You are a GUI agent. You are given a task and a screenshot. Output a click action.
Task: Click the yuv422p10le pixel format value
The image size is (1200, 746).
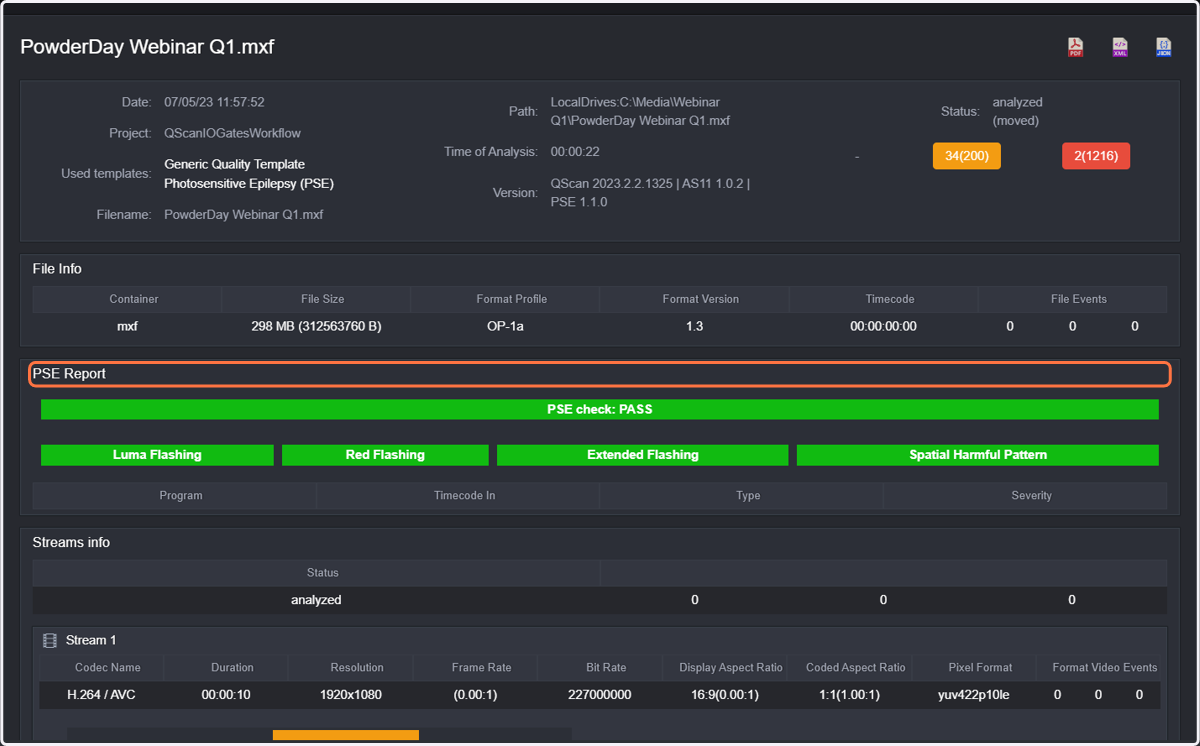pos(973,694)
